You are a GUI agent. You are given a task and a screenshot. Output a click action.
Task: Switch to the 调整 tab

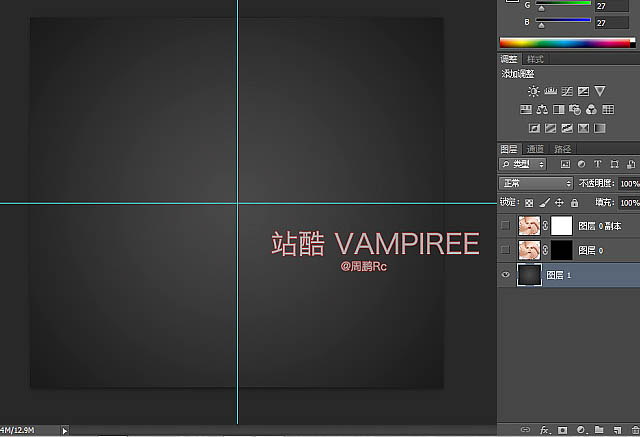(x=509, y=59)
